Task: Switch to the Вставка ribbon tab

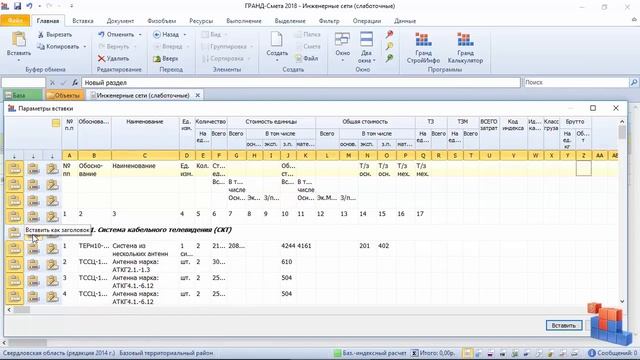Action: tap(82, 21)
